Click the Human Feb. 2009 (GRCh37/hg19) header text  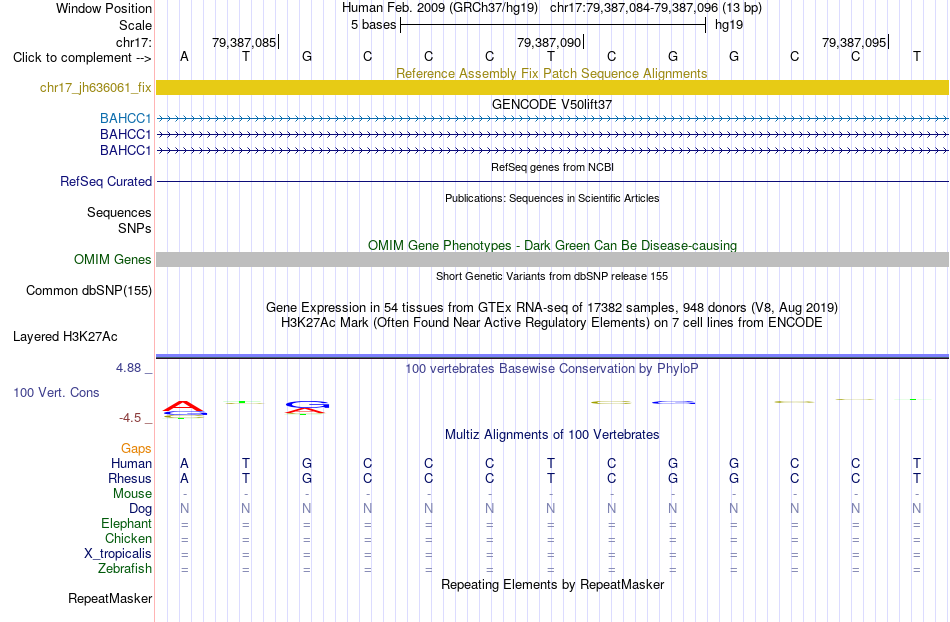[439, 8]
